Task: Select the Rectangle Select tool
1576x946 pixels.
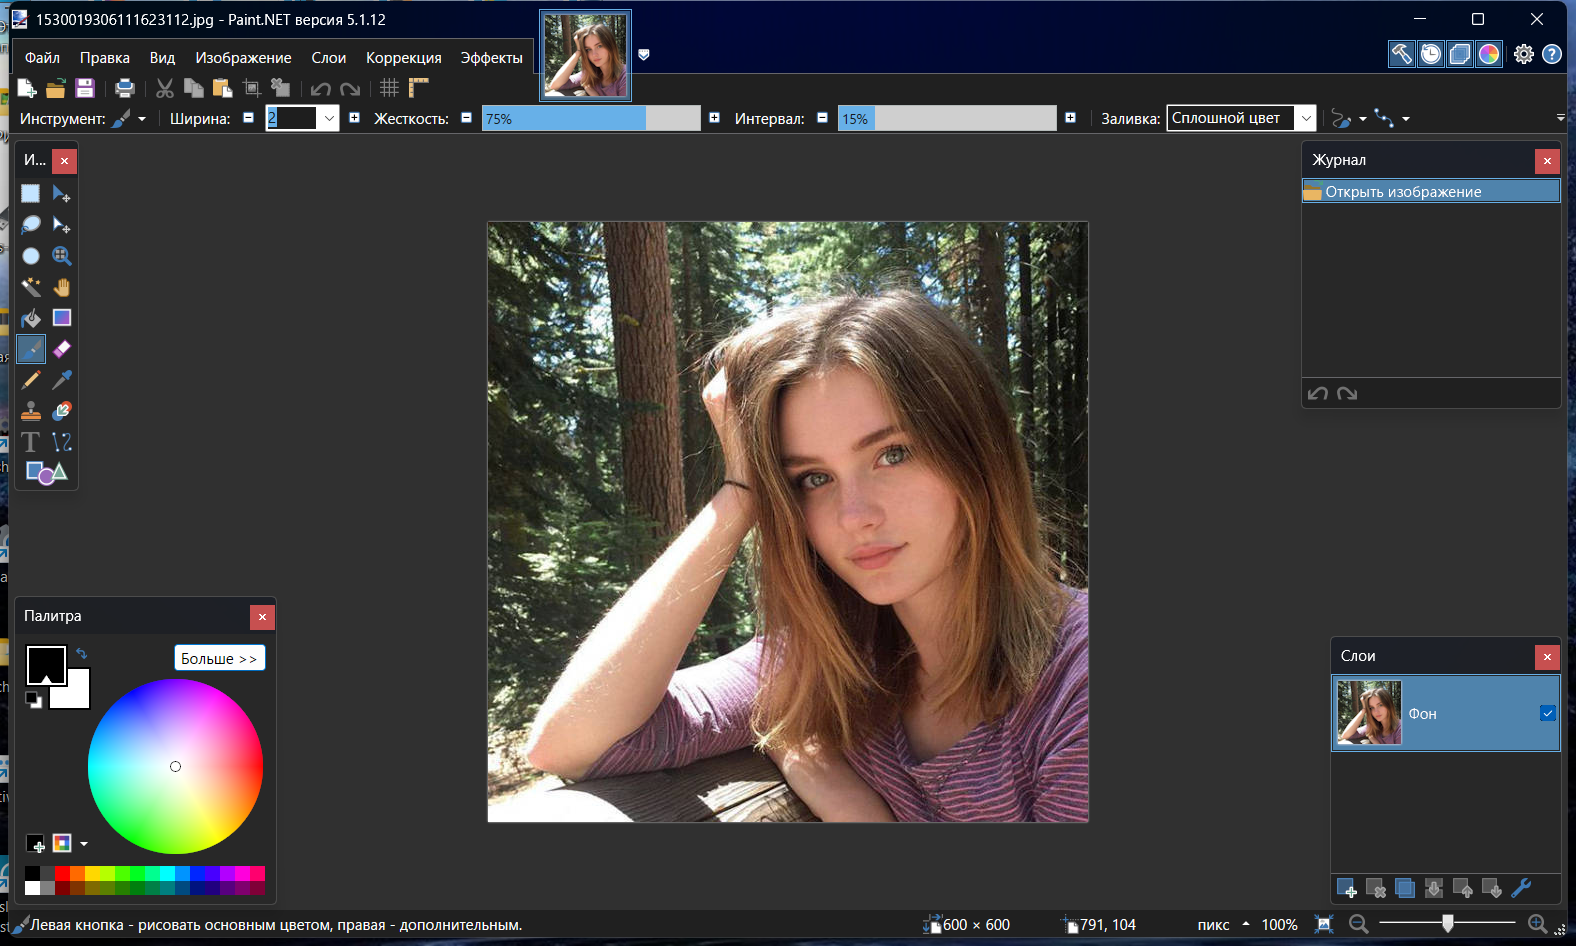Action: 31,194
